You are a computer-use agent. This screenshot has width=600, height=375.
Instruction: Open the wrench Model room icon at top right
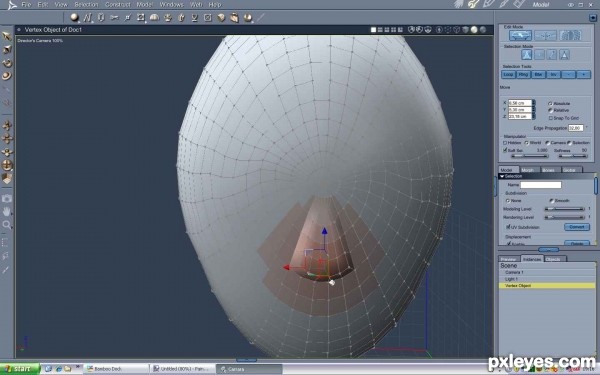[x=474, y=4]
